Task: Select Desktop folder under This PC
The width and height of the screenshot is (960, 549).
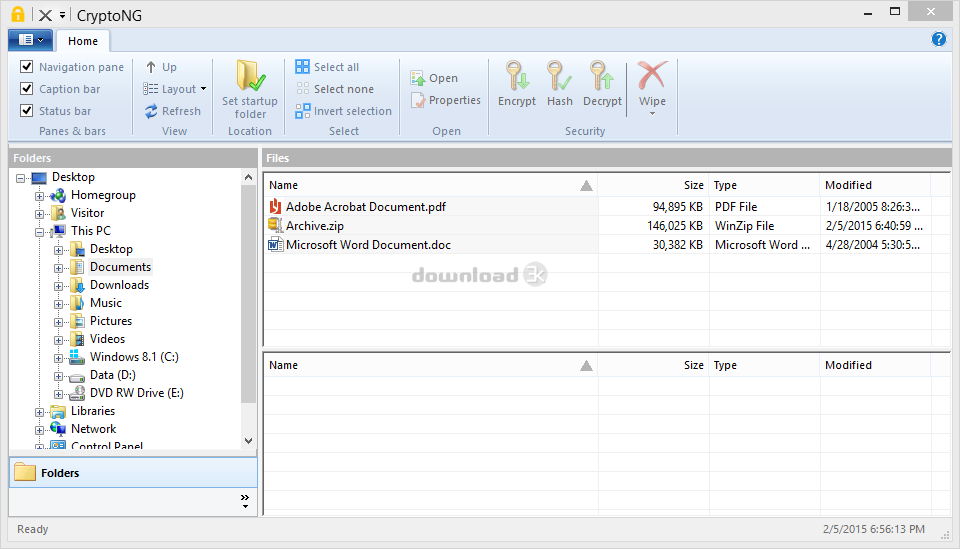Action: (x=111, y=249)
